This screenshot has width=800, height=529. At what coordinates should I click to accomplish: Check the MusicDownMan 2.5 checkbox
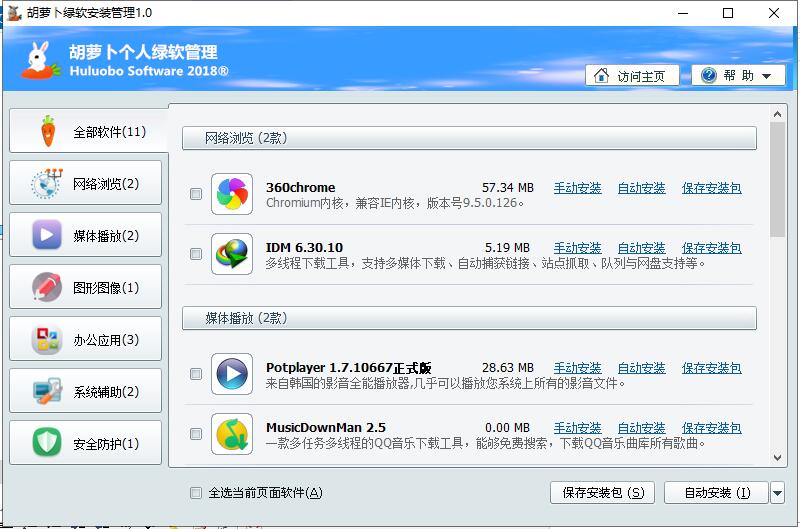click(x=196, y=434)
